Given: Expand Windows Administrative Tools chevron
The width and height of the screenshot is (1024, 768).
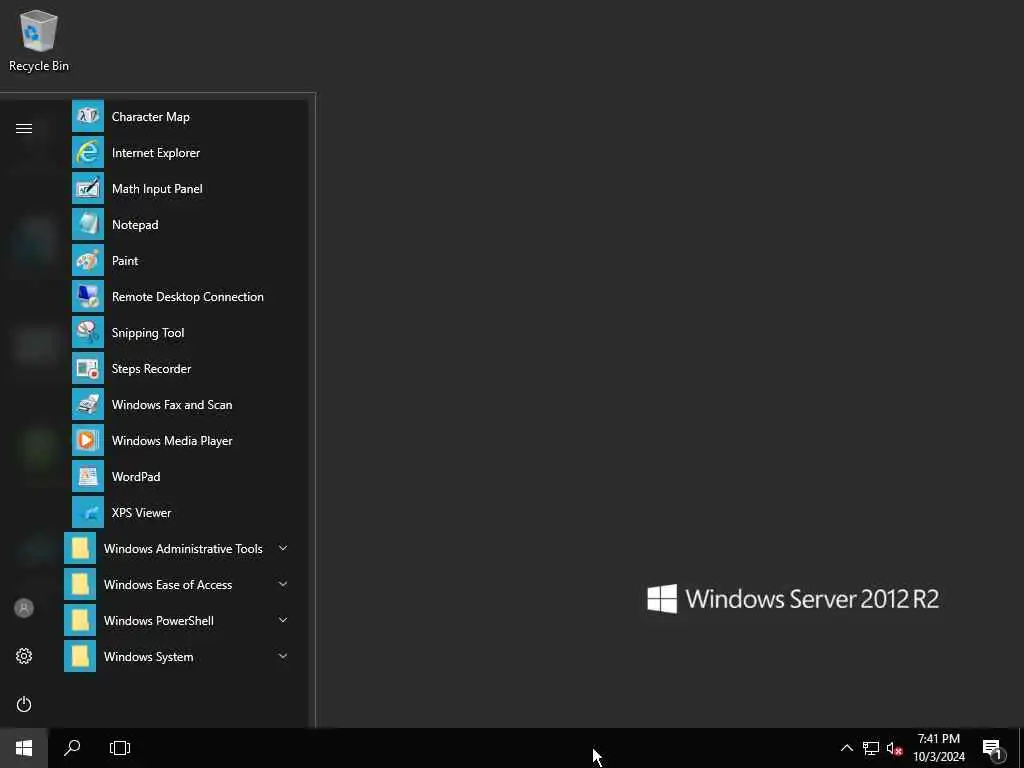Looking at the screenshot, I should point(283,548).
